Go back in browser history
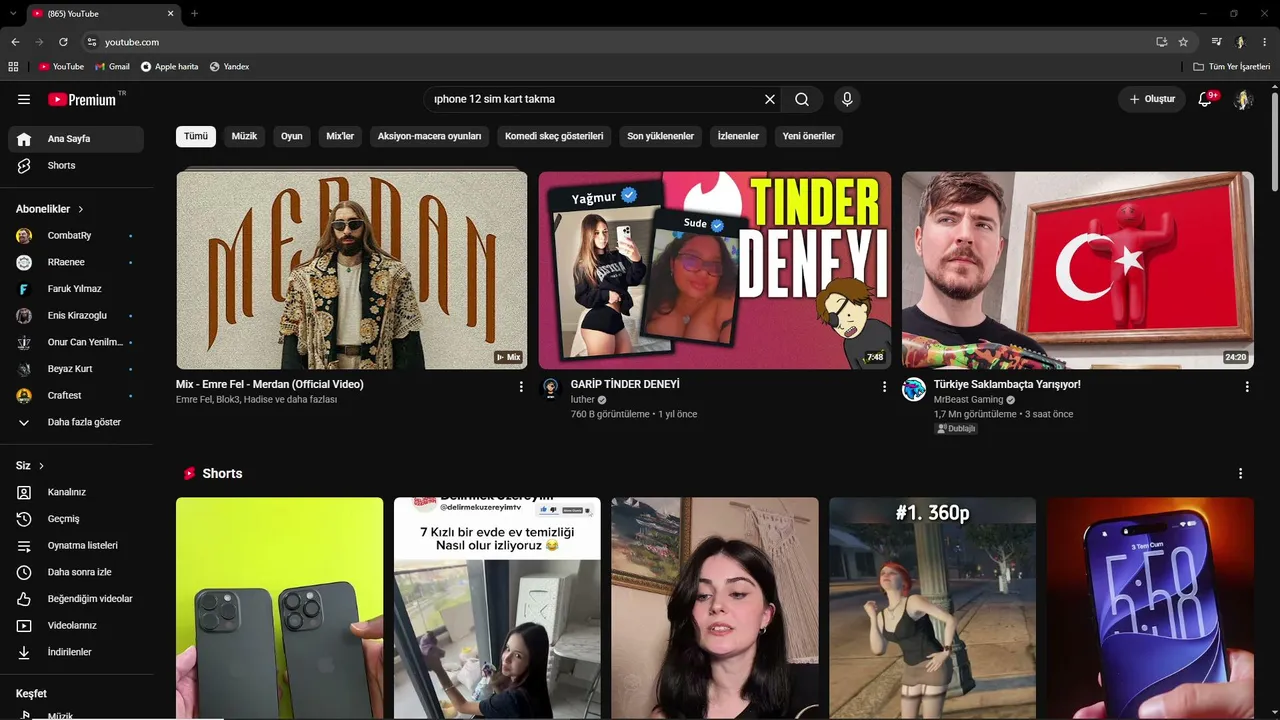Screen dimensions: 1280x720 coord(15,42)
